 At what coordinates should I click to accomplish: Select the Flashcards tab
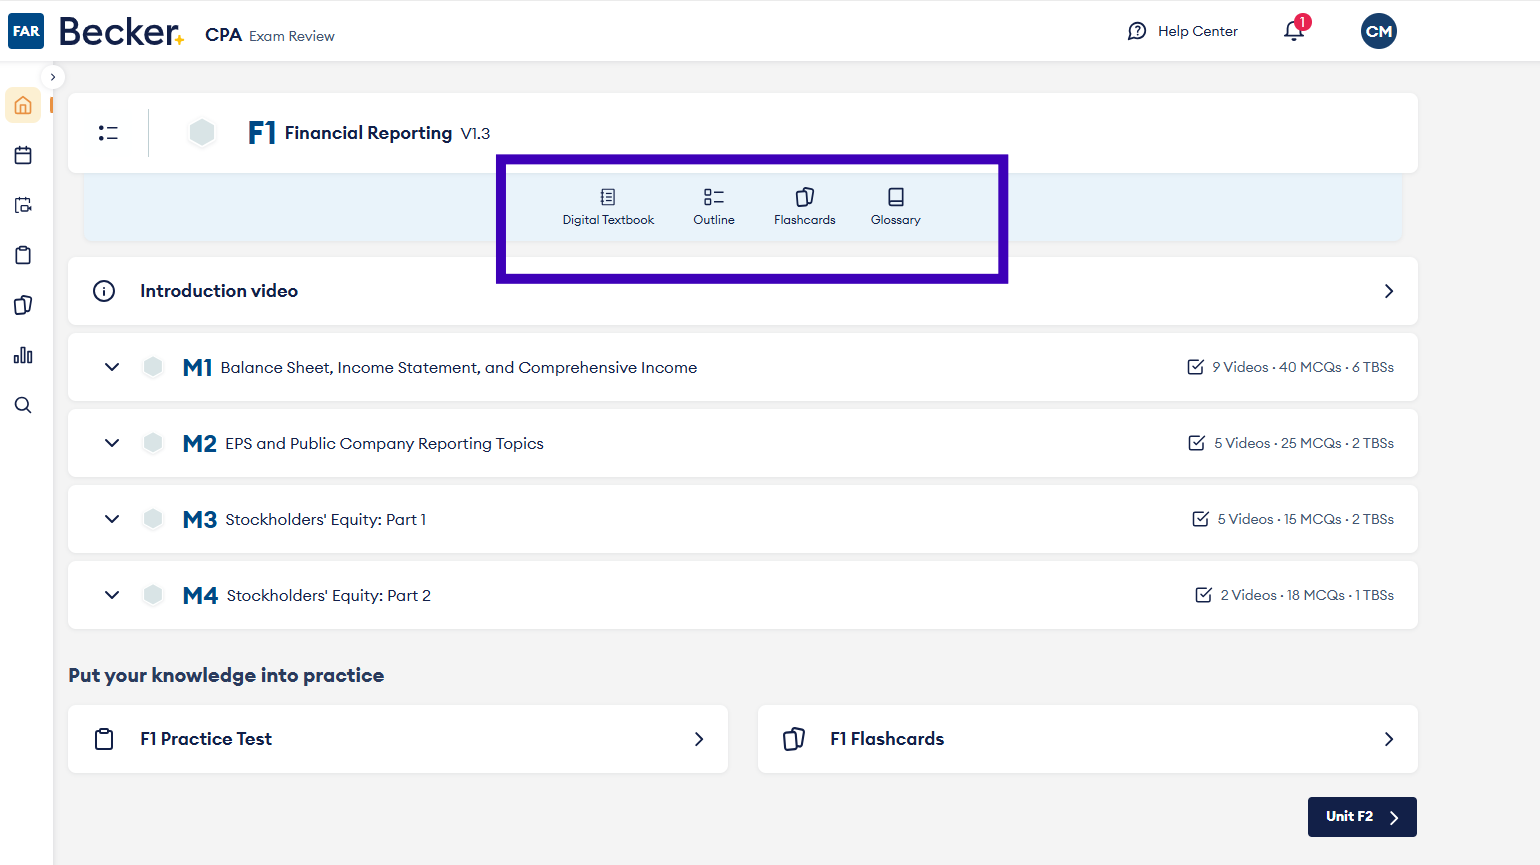point(804,206)
